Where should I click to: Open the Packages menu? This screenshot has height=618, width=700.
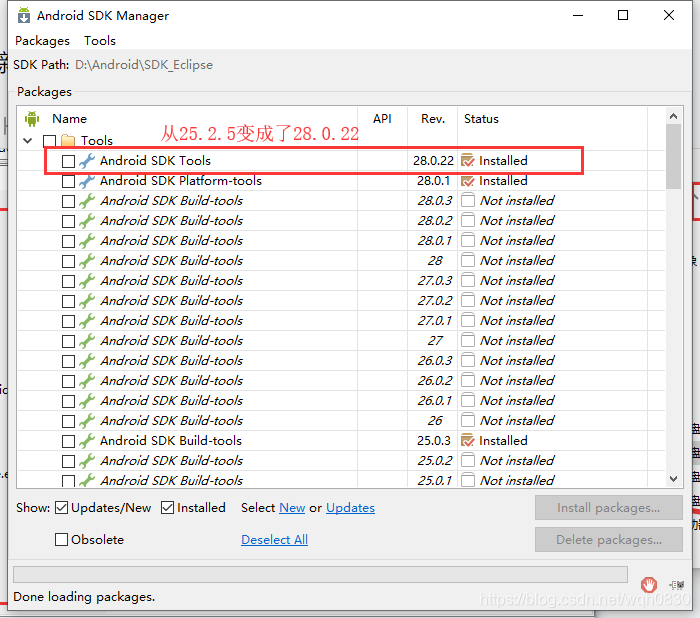coord(42,41)
